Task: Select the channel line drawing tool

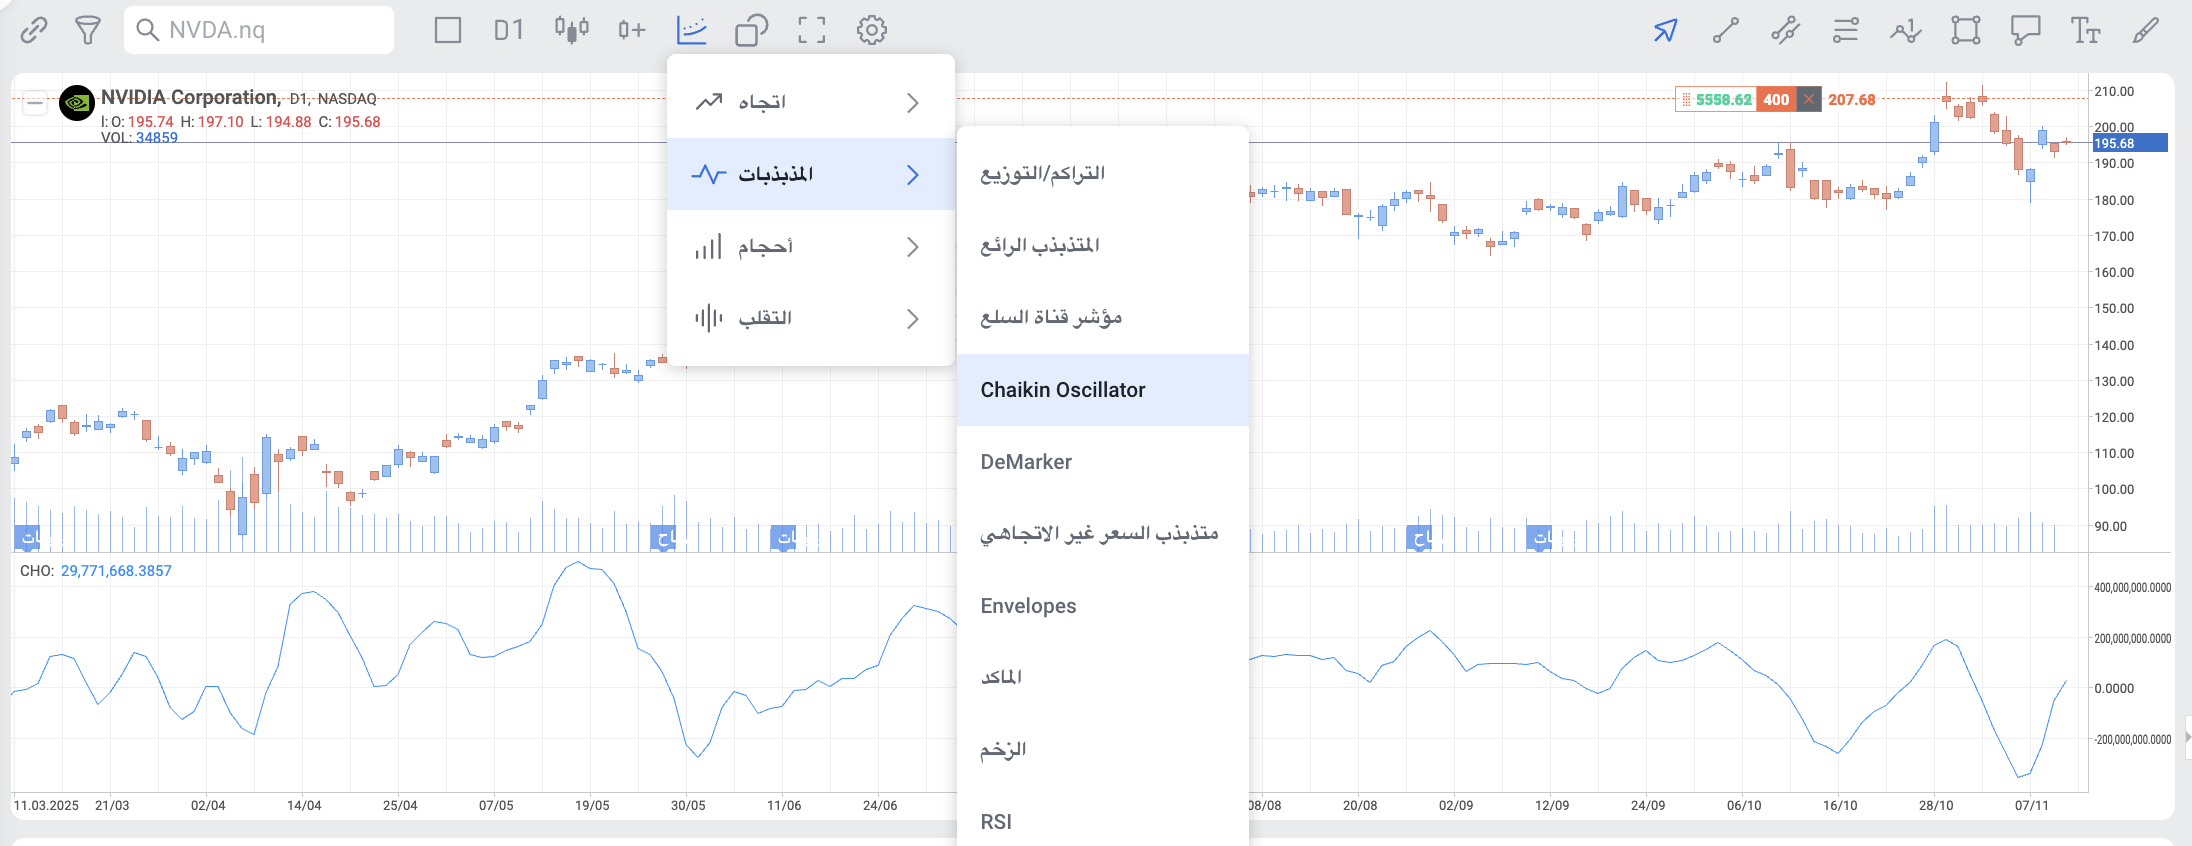Action: tap(1786, 30)
